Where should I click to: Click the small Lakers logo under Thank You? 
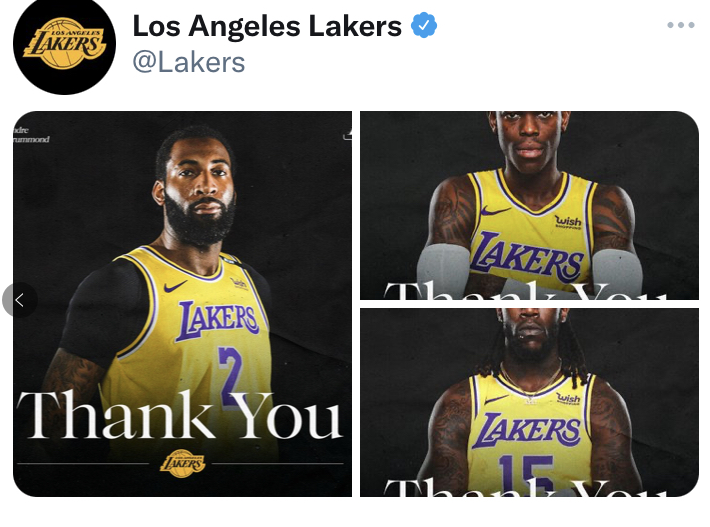182,463
